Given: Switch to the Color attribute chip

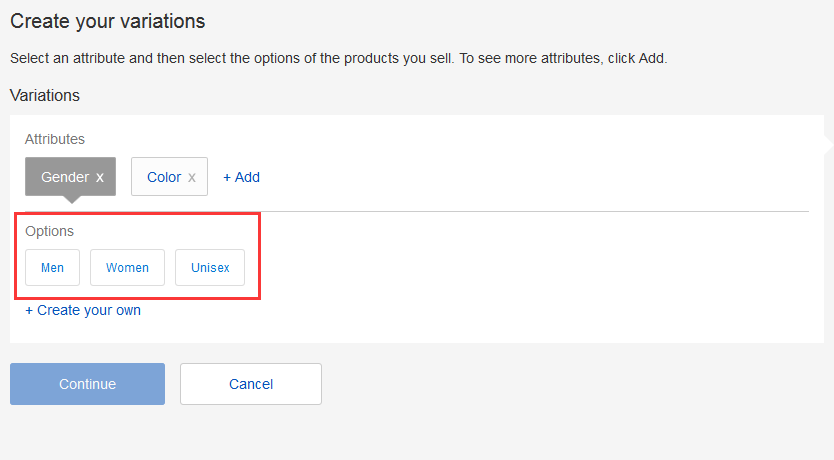Looking at the screenshot, I should (x=163, y=177).
